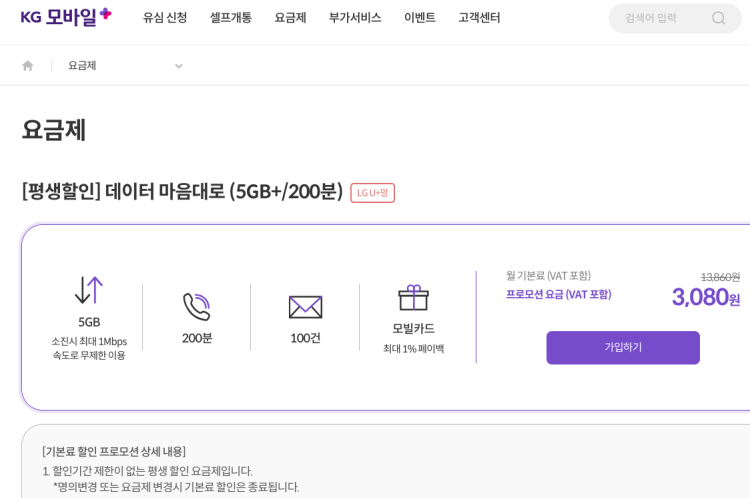Click the magnifier search icon
This screenshot has width=750, height=498.
click(x=718, y=18)
